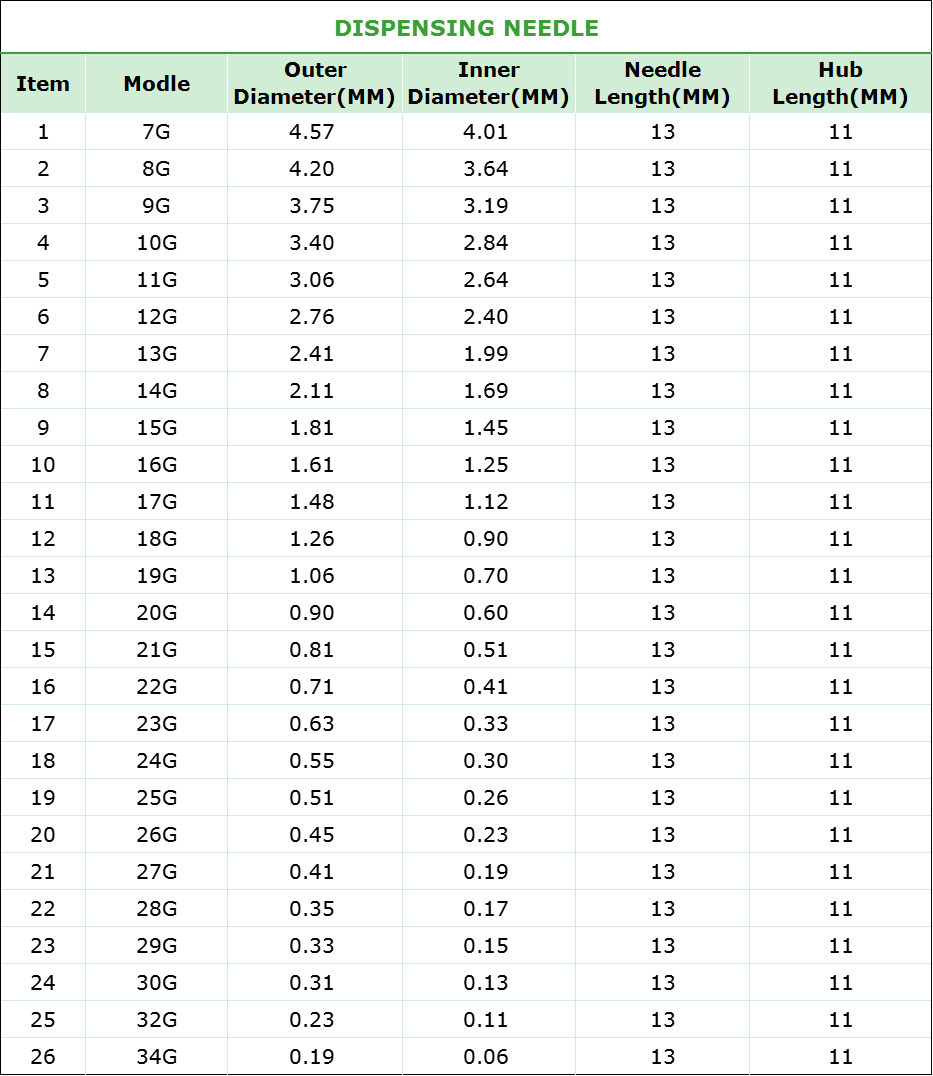Screen dimensions: 933x1076
Task: Select the 20G model cell
Action: 157,613
